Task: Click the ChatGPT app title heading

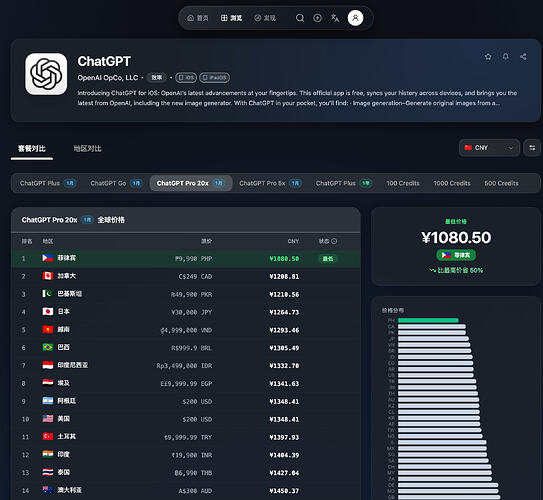Action: [104, 61]
